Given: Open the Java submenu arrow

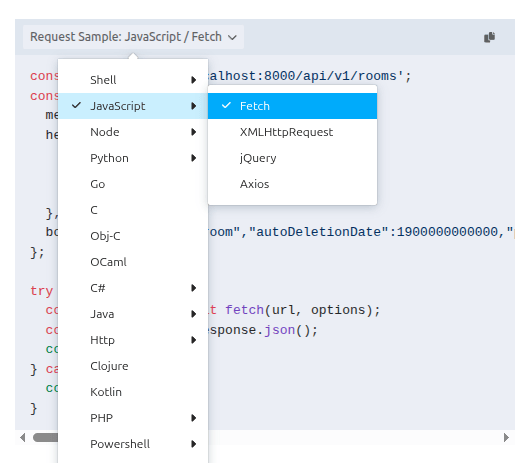Looking at the screenshot, I should 193,314.
